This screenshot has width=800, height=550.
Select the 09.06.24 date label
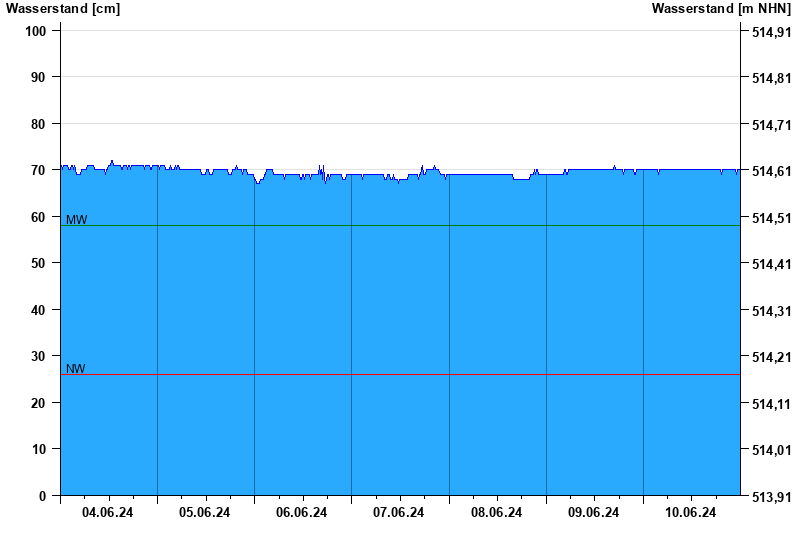593,512
